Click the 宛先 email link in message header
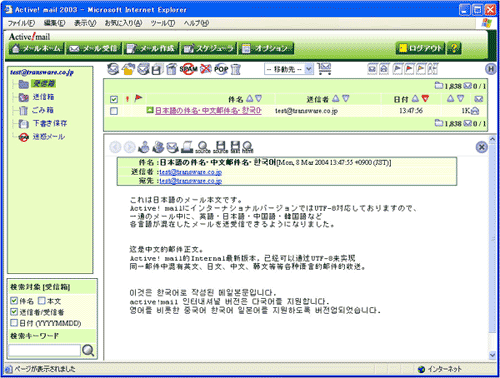The width and height of the screenshot is (500, 378). 190,181
